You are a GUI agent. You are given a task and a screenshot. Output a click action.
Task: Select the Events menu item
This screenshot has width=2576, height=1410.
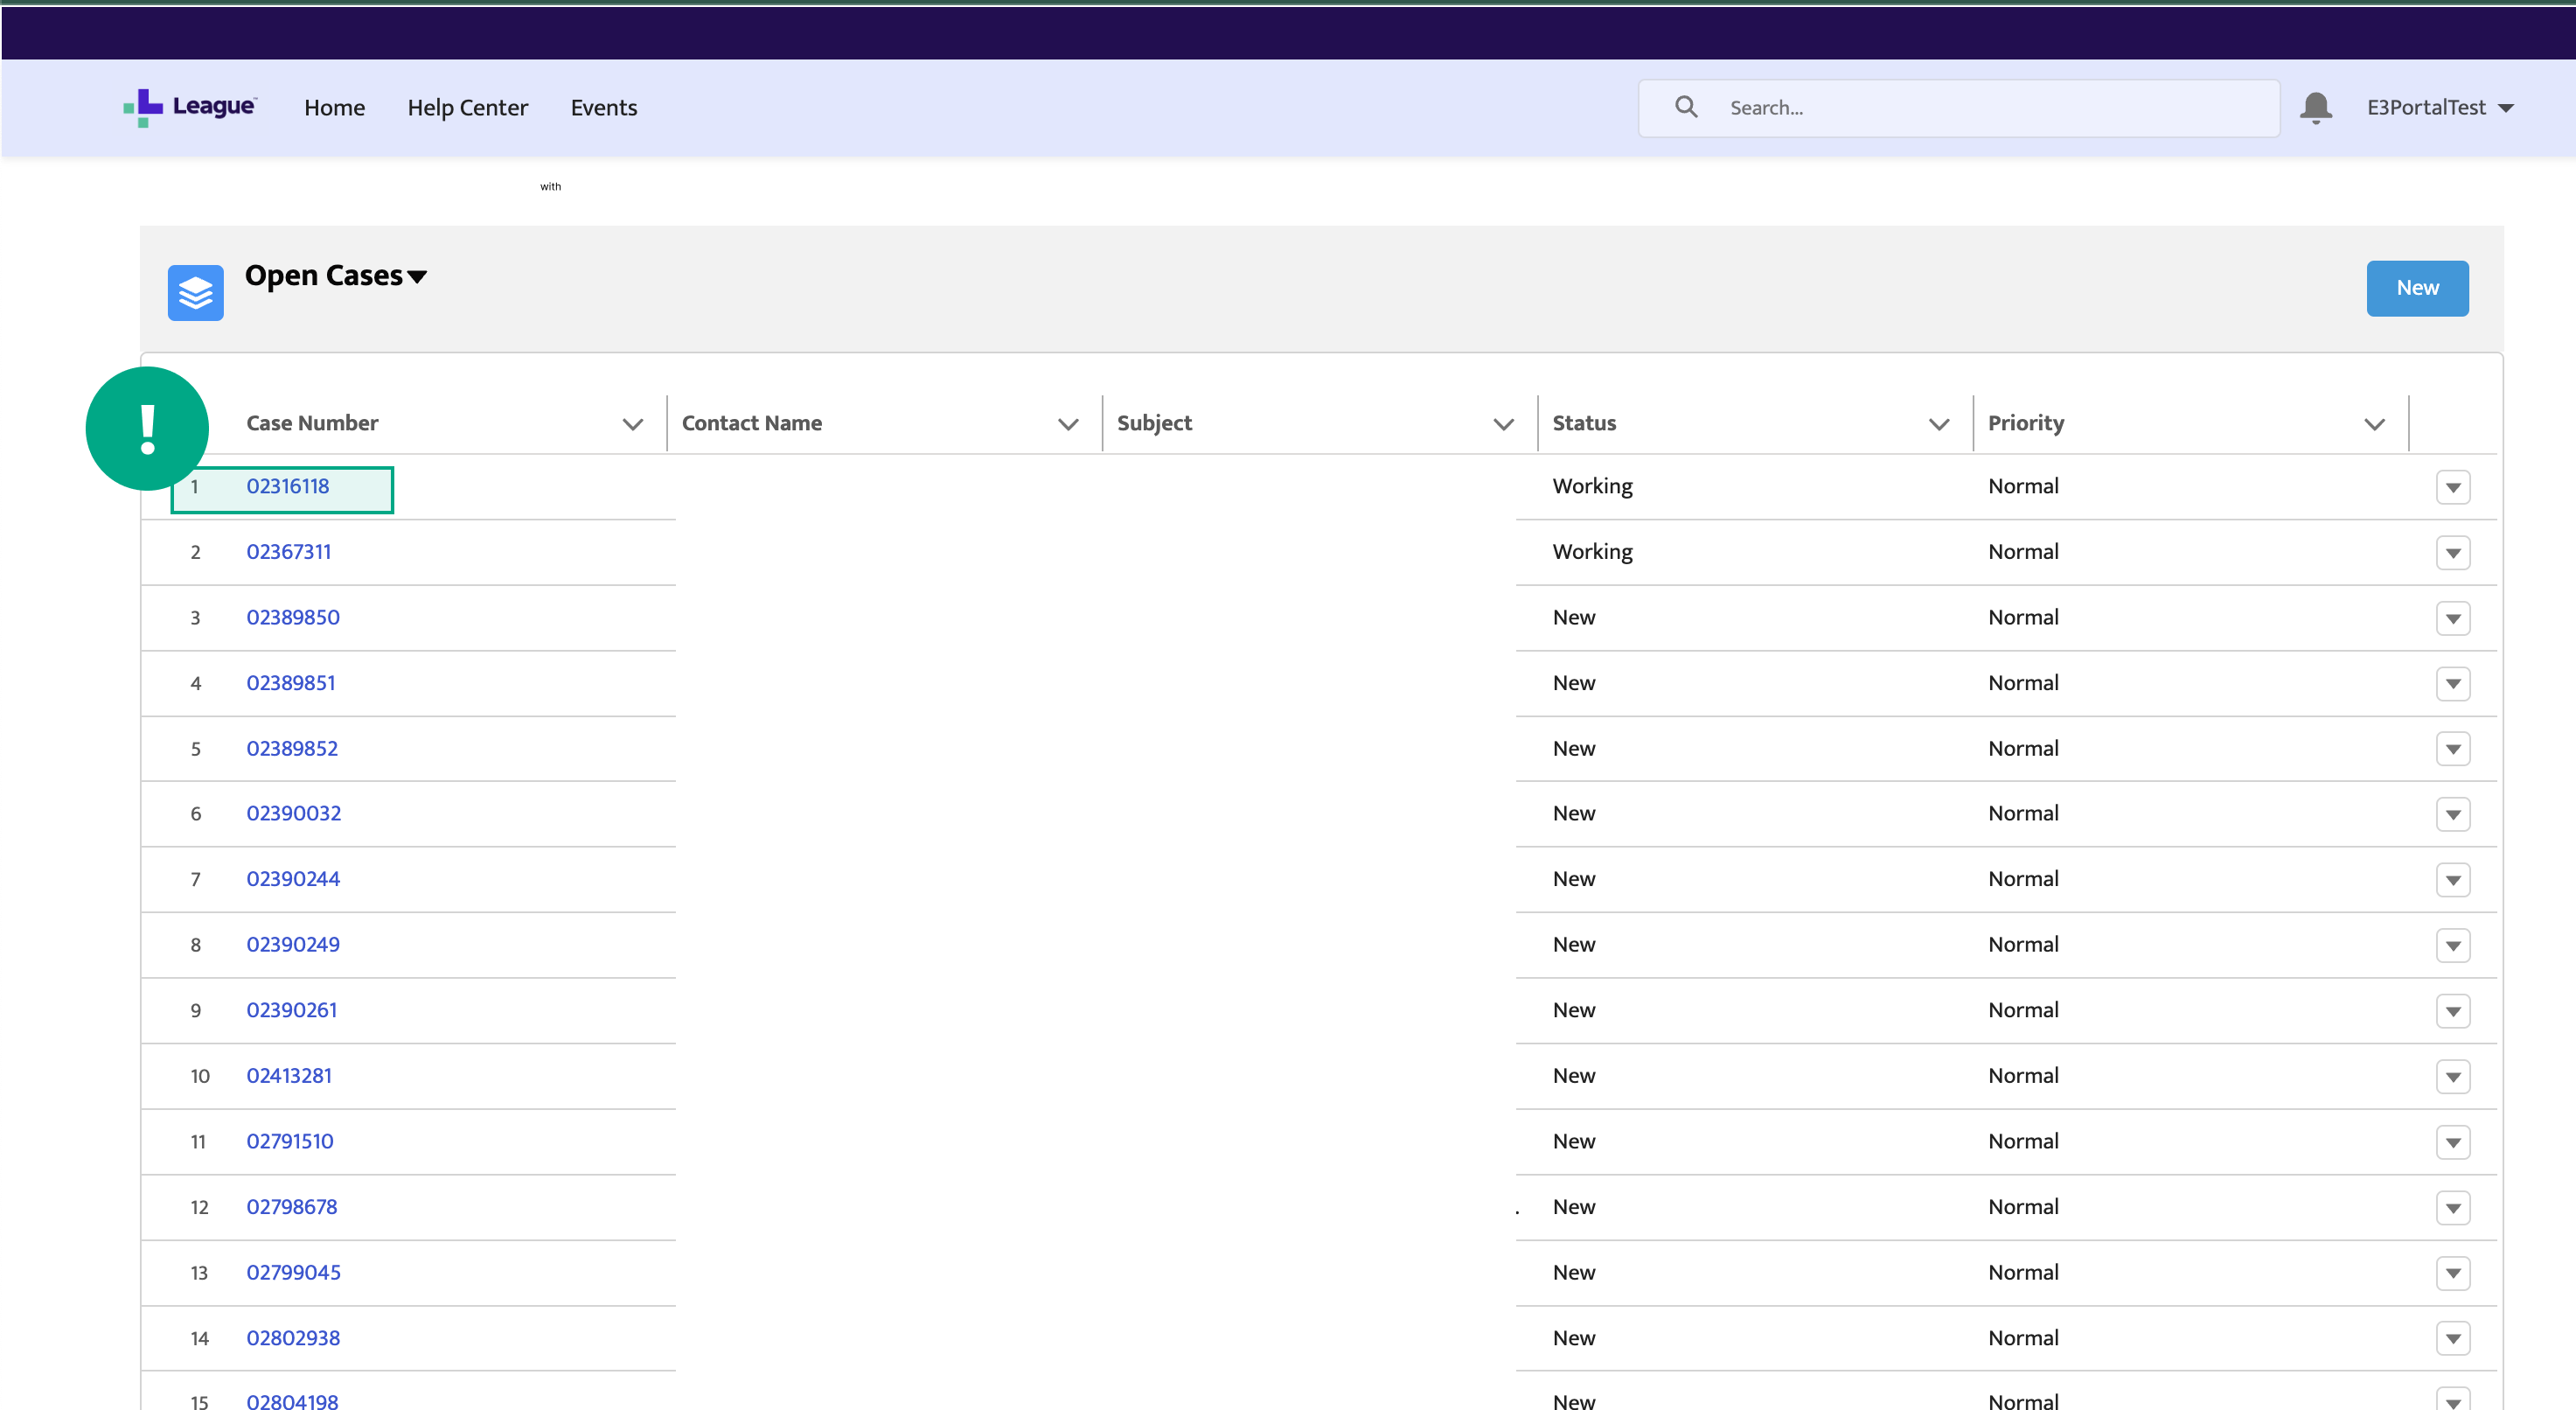[x=604, y=108]
